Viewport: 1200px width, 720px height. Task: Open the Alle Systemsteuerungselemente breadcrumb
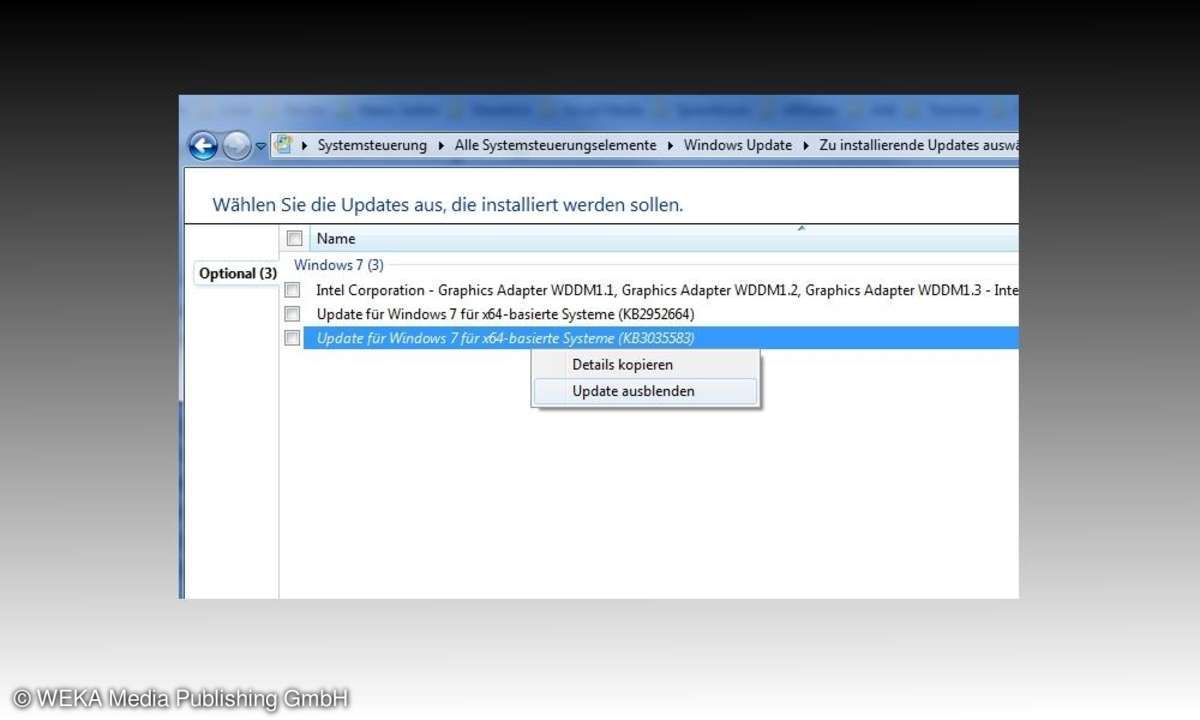(x=555, y=145)
